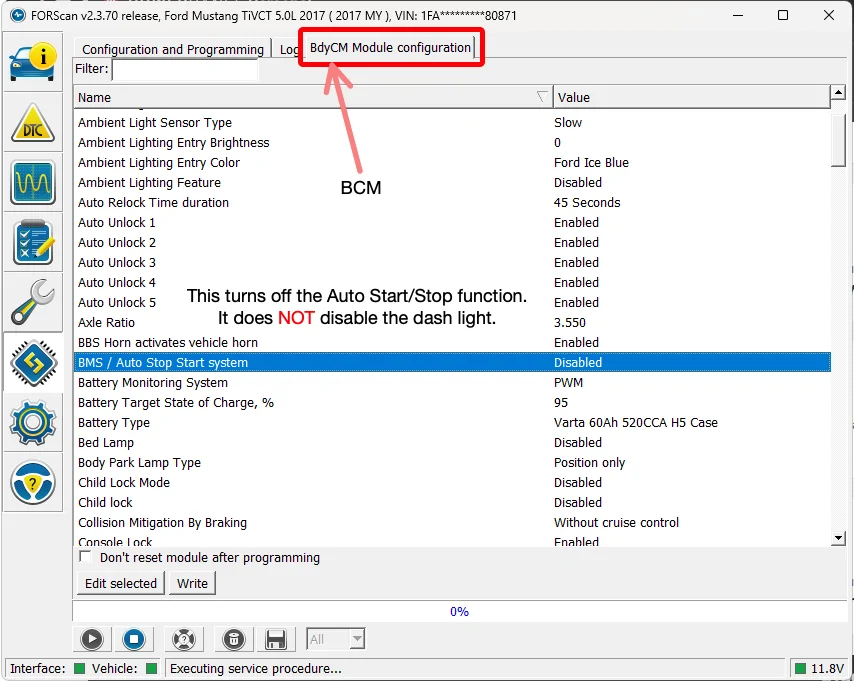Screen dimensions: 854x681
Task: Click the Edit selected button
Action: click(120, 583)
